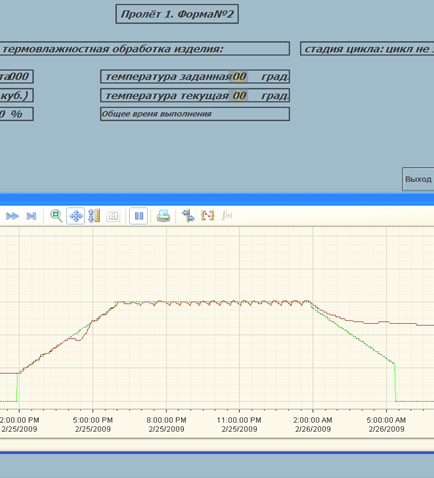
Task: Click the 2:00:00 AM time axis label
Action: tap(313, 424)
